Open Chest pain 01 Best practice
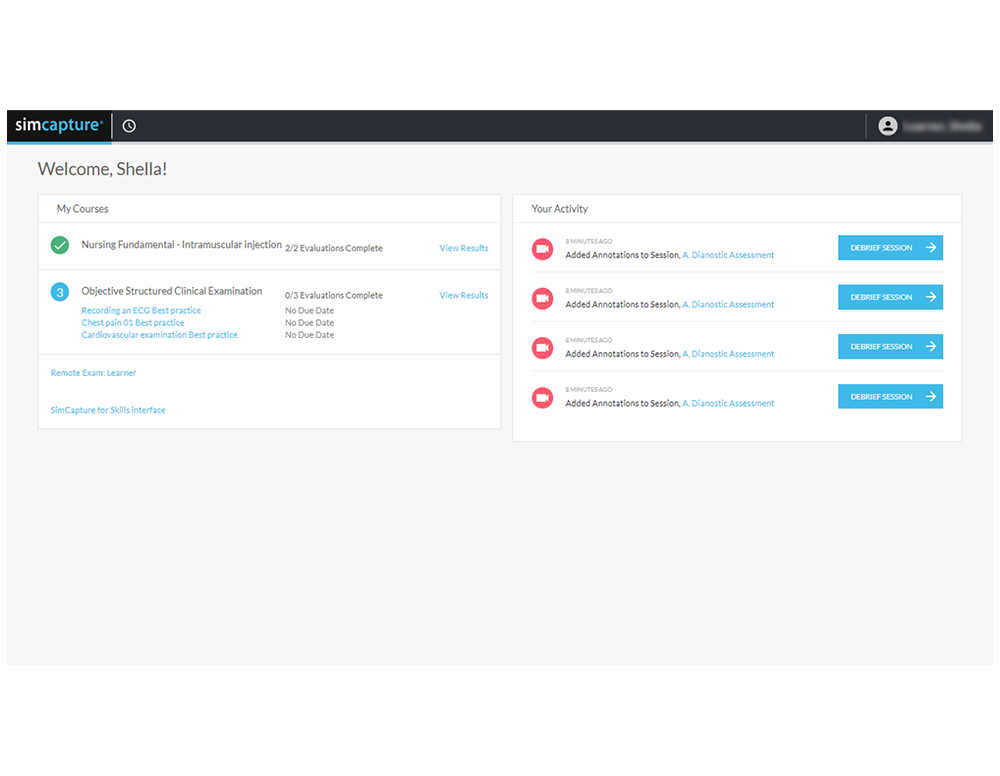The width and height of the screenshot is (1000, 776). coord(132,323)
